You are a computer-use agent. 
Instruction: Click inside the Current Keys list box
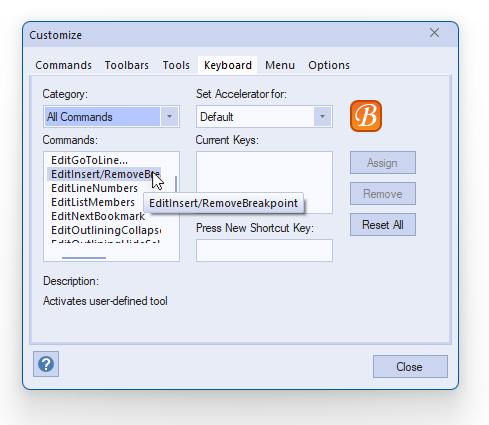[264, 182]
